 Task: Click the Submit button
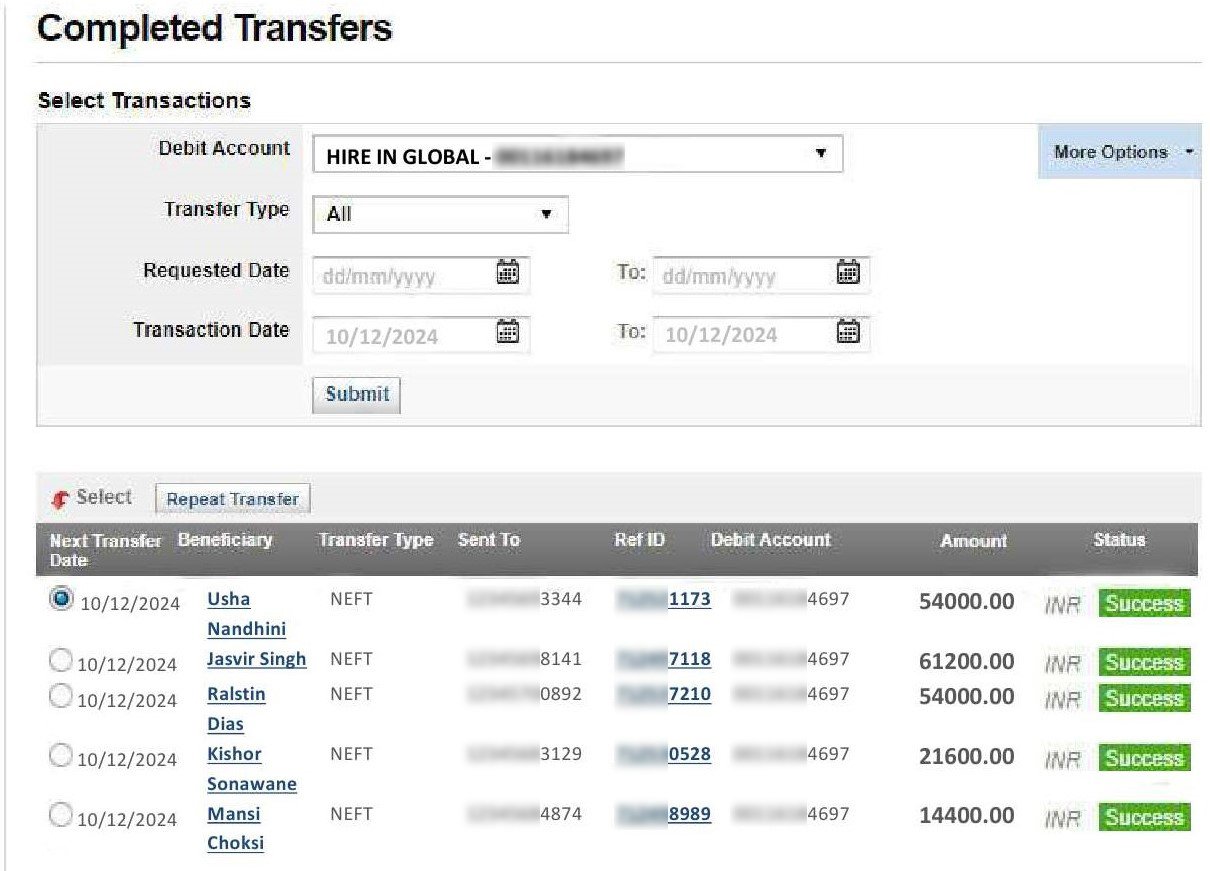[x=357, y=394]
